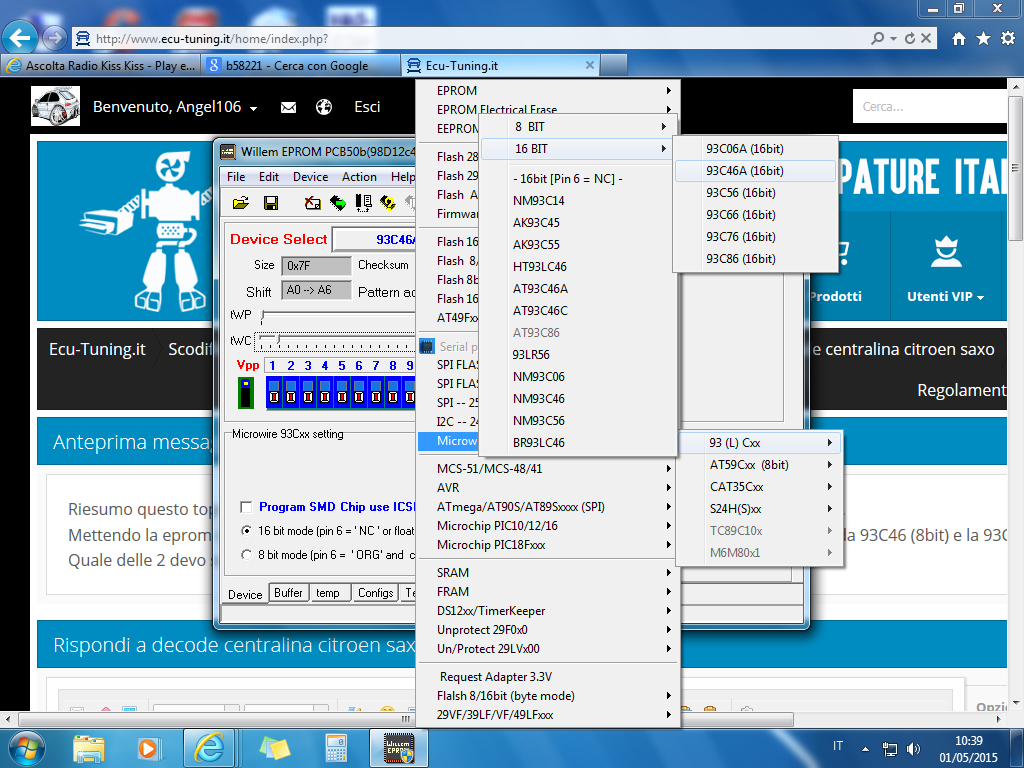Click the tWC slider handle

[x=278, y=340]
